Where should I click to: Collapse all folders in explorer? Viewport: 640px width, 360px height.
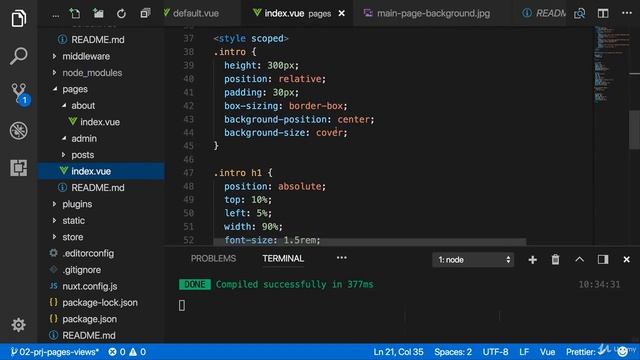145,13
